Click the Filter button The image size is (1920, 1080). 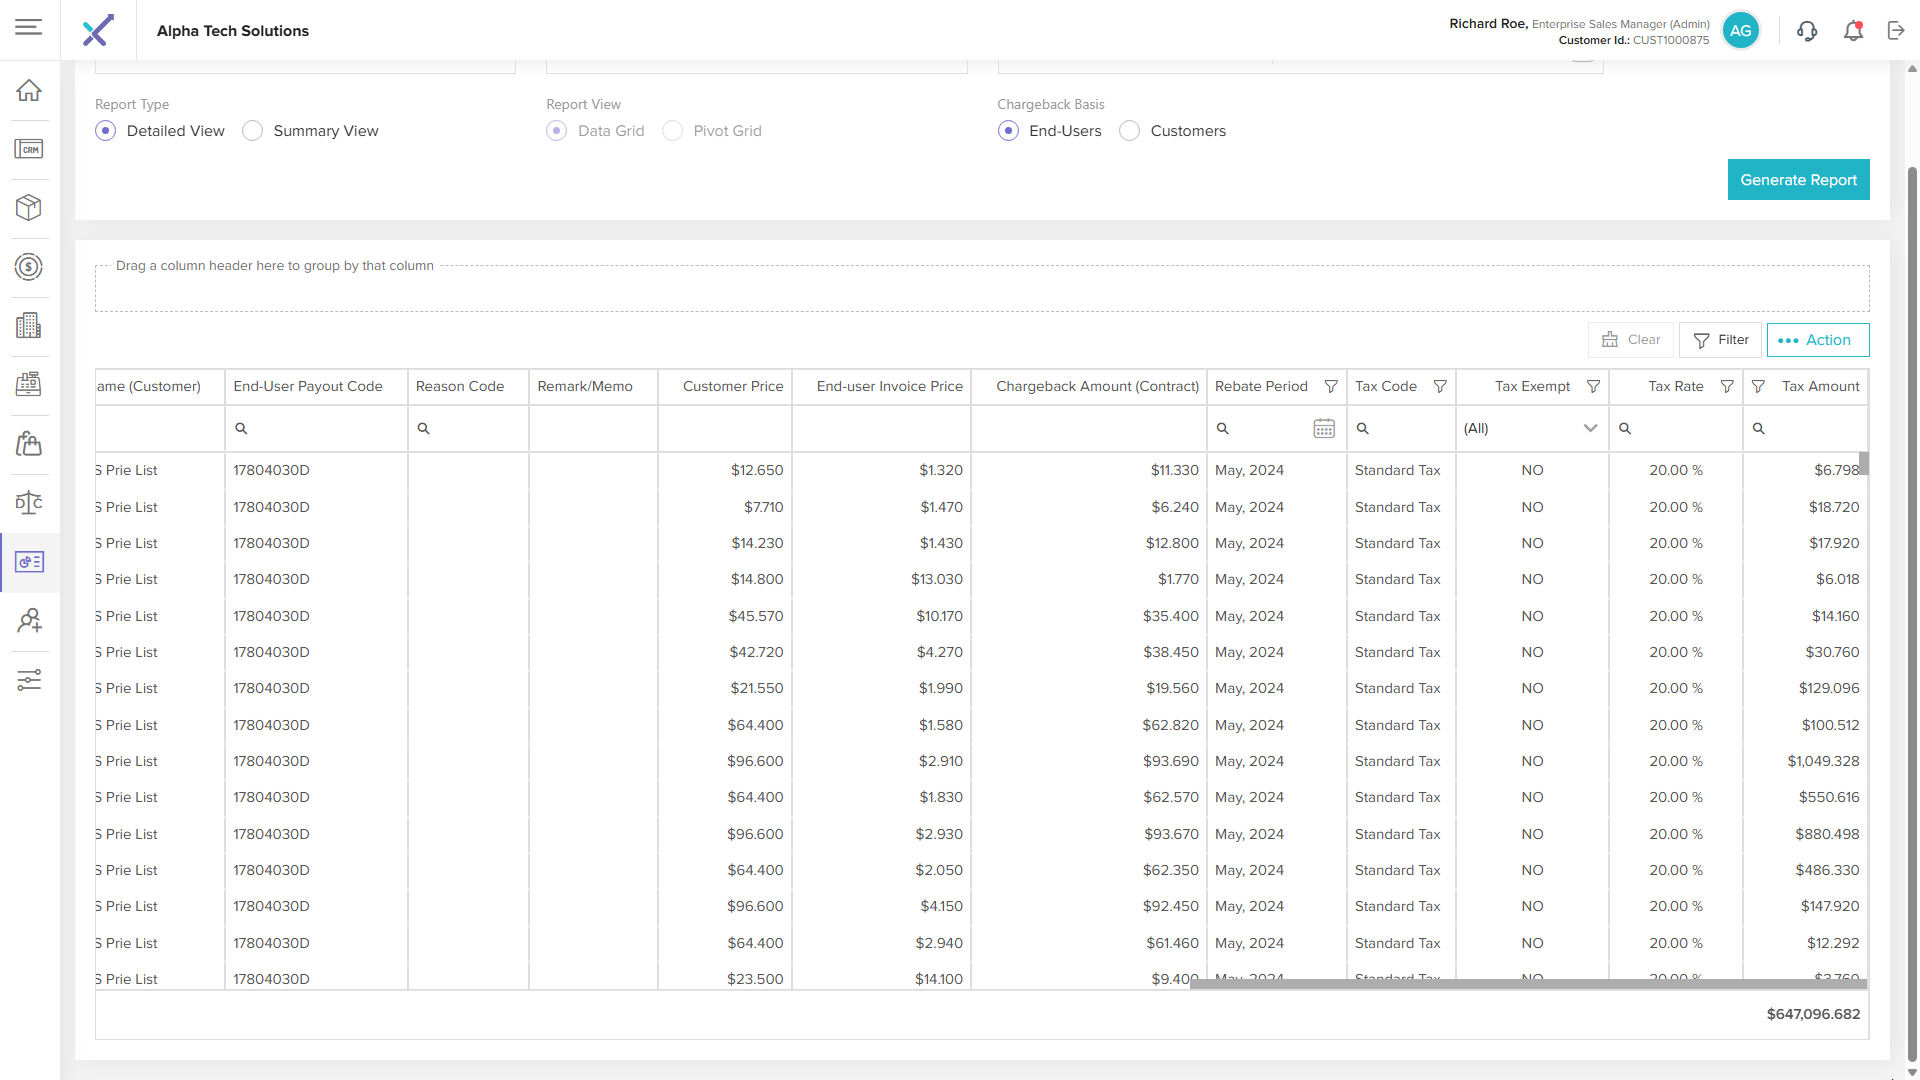tap(1720, 340)
